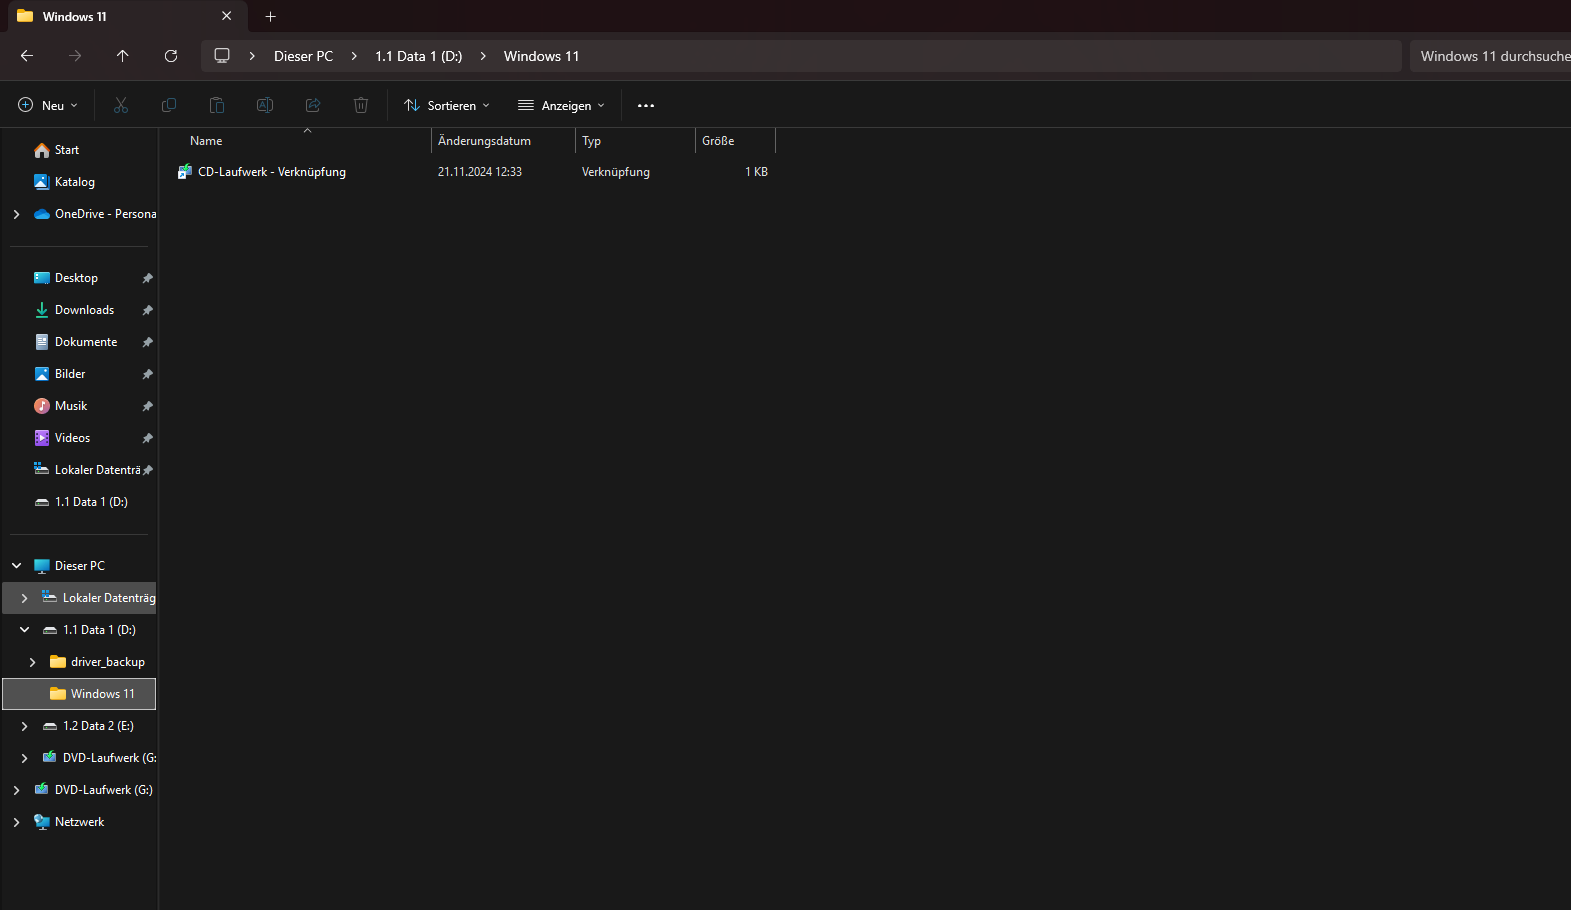
Task: Click the Share icon in toolbar
Action: click(313, 105)
